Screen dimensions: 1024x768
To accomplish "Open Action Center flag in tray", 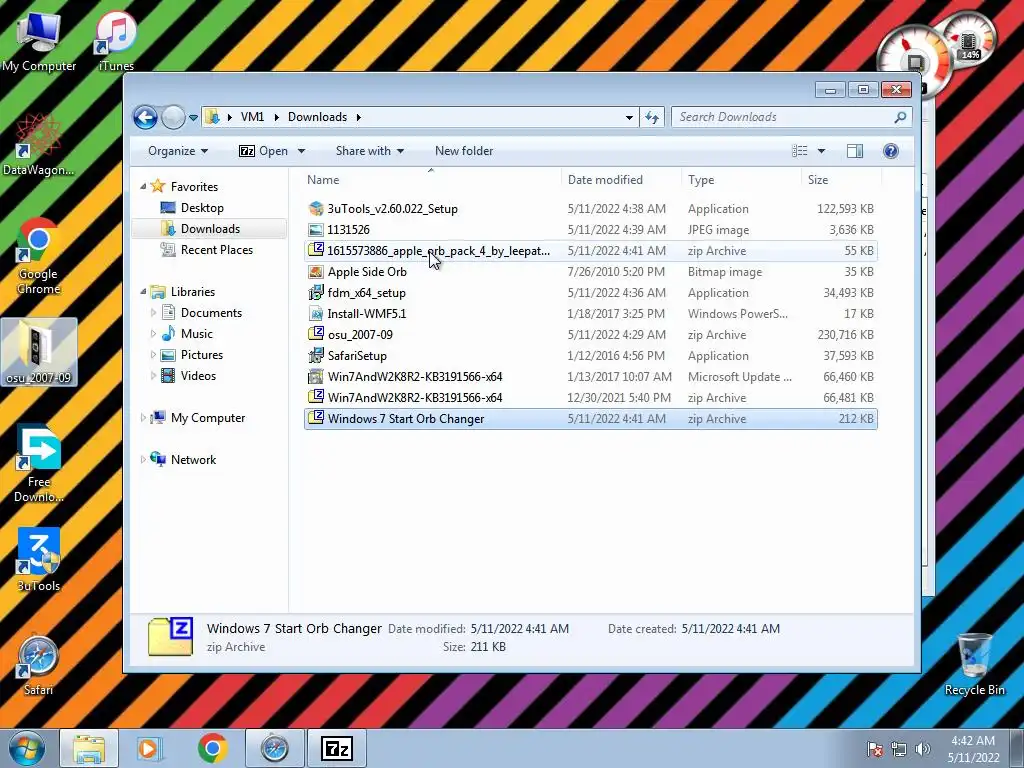I will (874, 748).
